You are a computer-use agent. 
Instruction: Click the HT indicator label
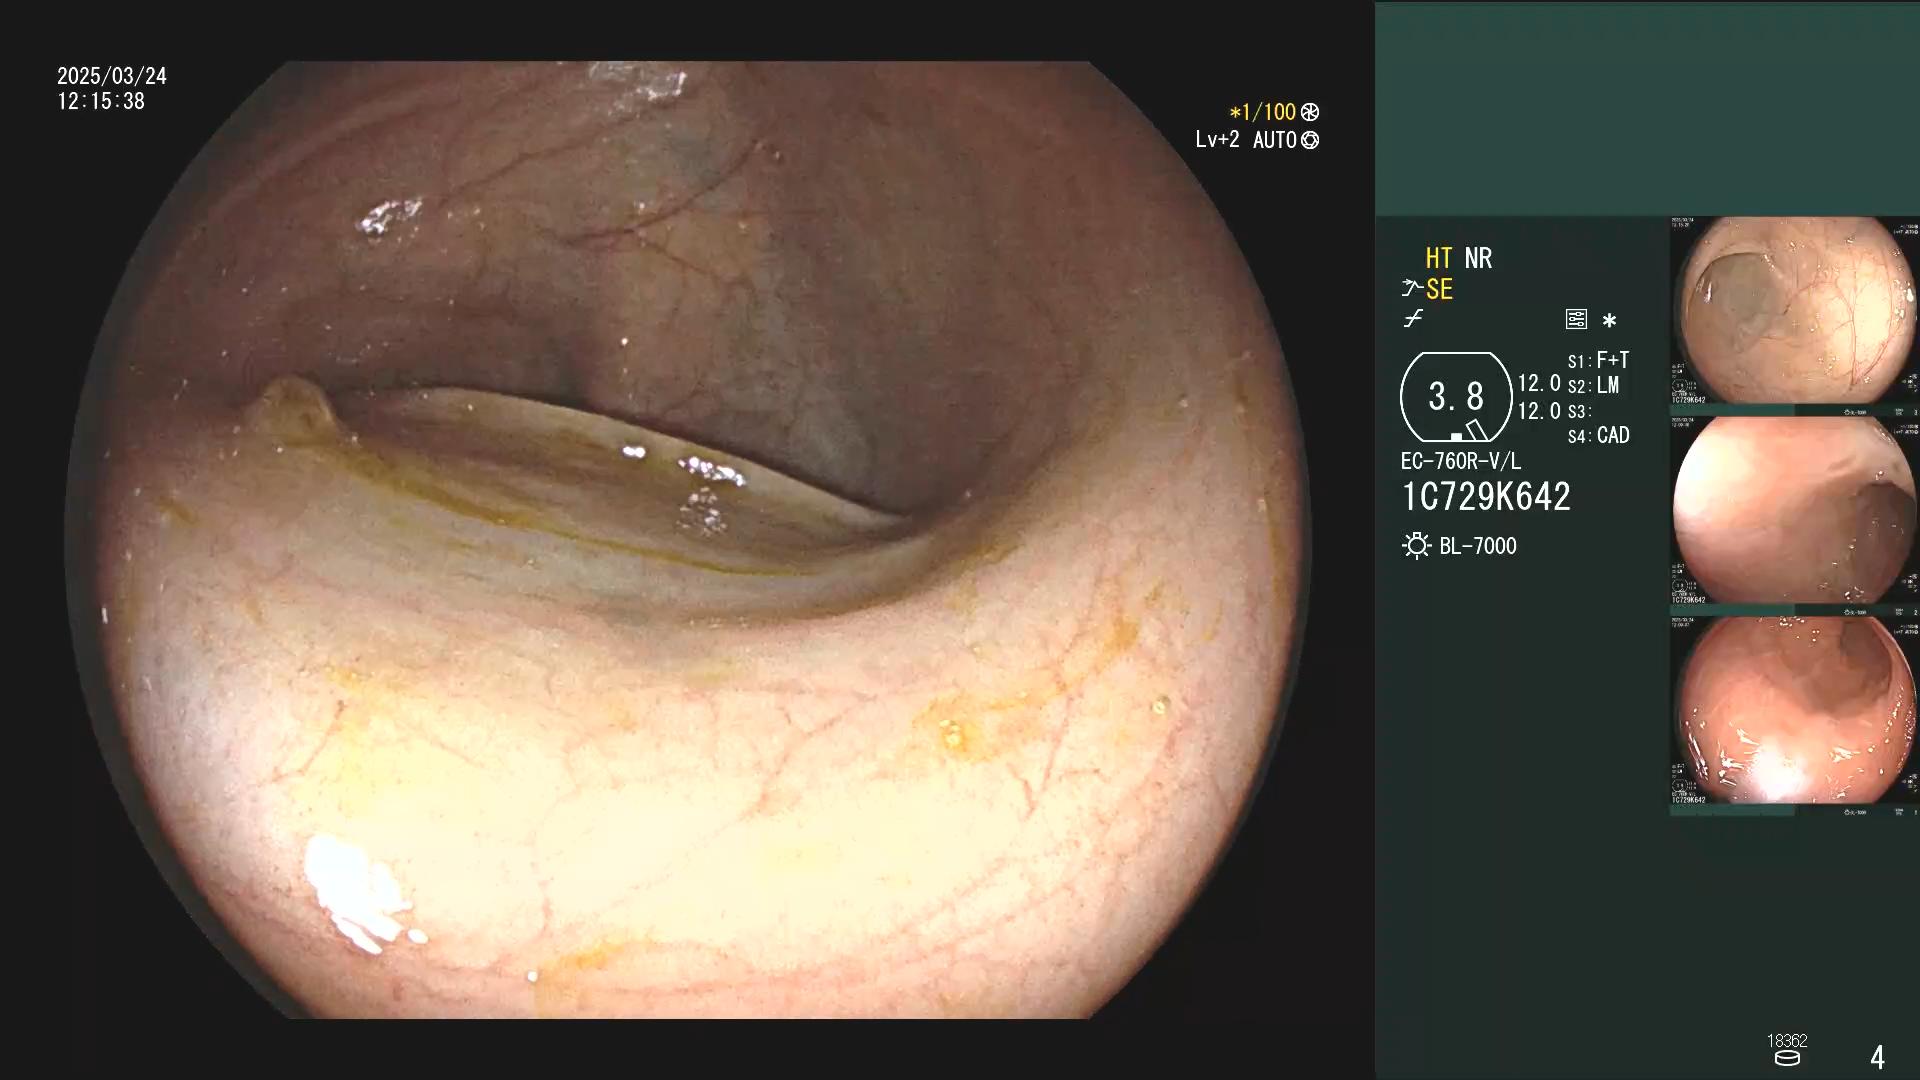pyautogui.click(x=1439, y=258)
